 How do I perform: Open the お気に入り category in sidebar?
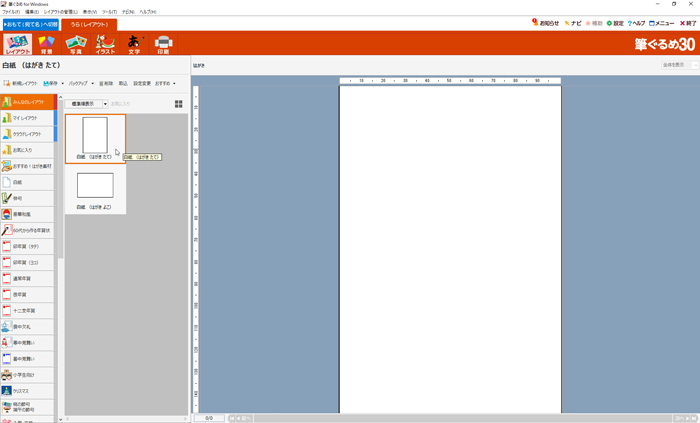(27, 150)
